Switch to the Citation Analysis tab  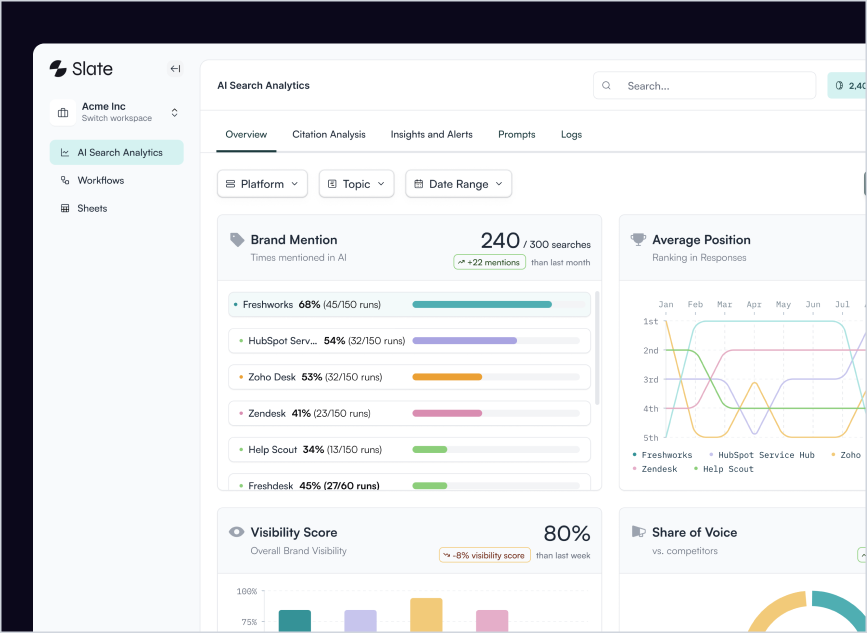tap(329, 134)
